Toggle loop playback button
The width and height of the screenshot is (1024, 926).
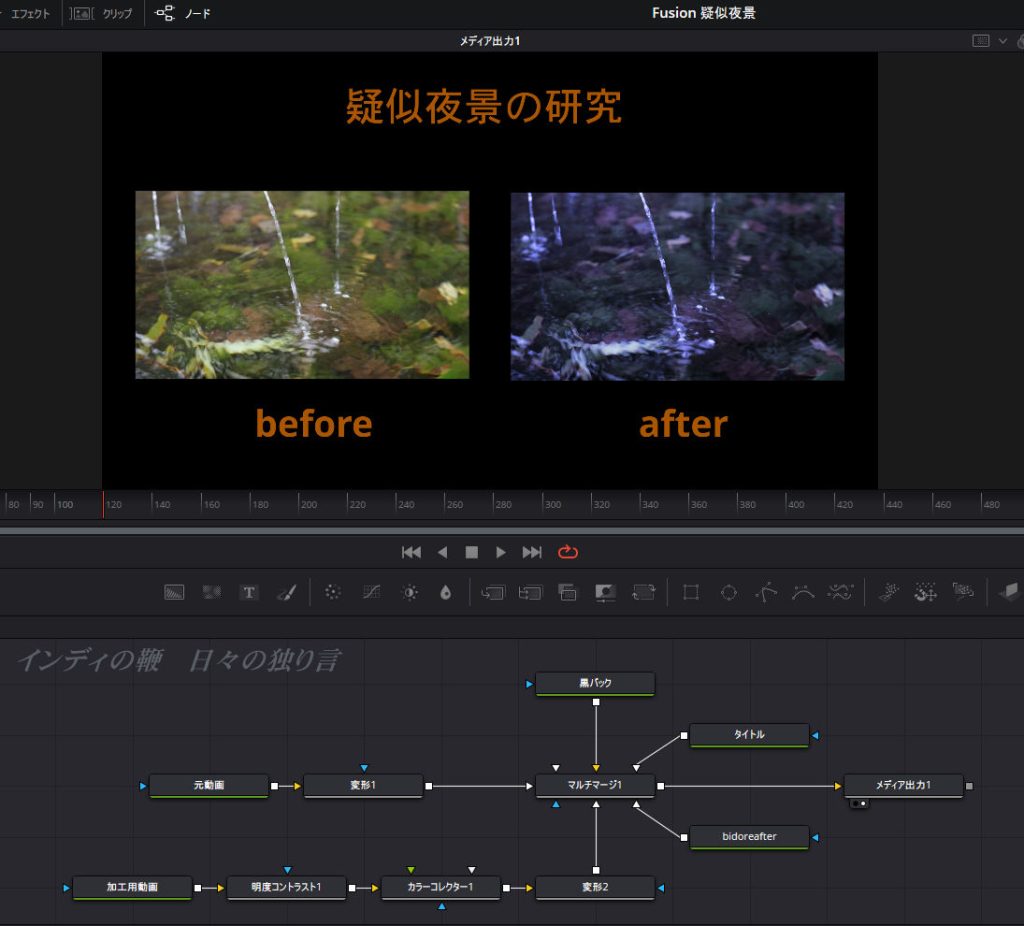click(x=568, y=552)
